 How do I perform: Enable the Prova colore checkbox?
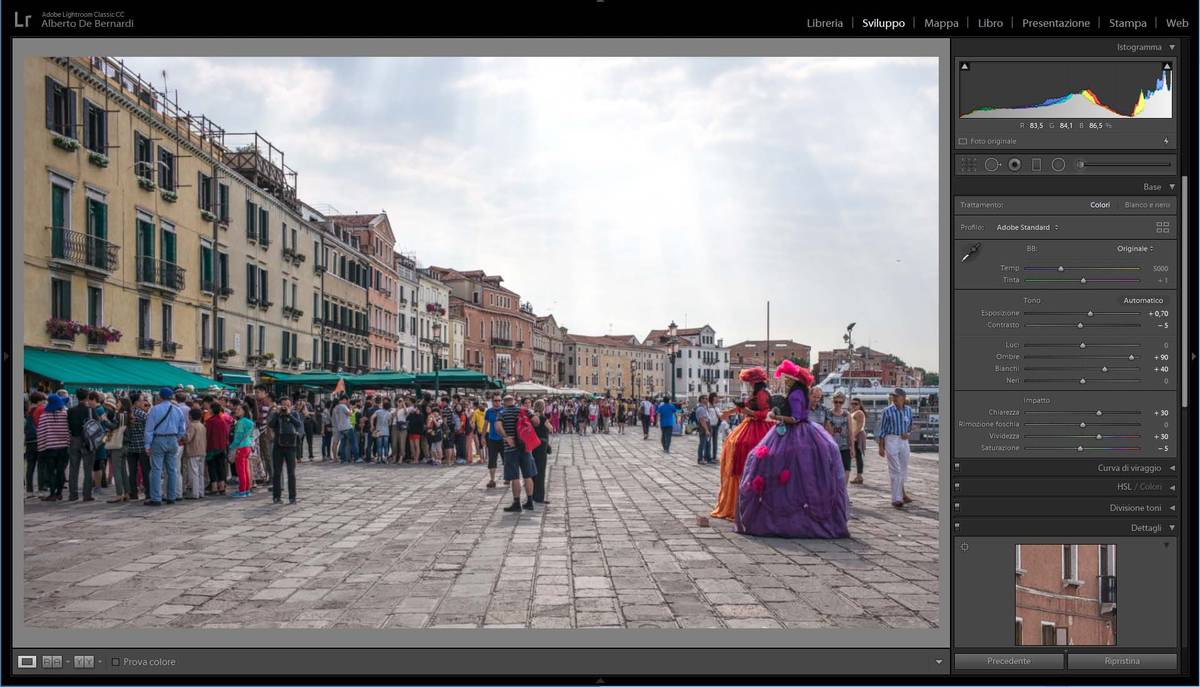pyautogui.click(x=116, y=662)
